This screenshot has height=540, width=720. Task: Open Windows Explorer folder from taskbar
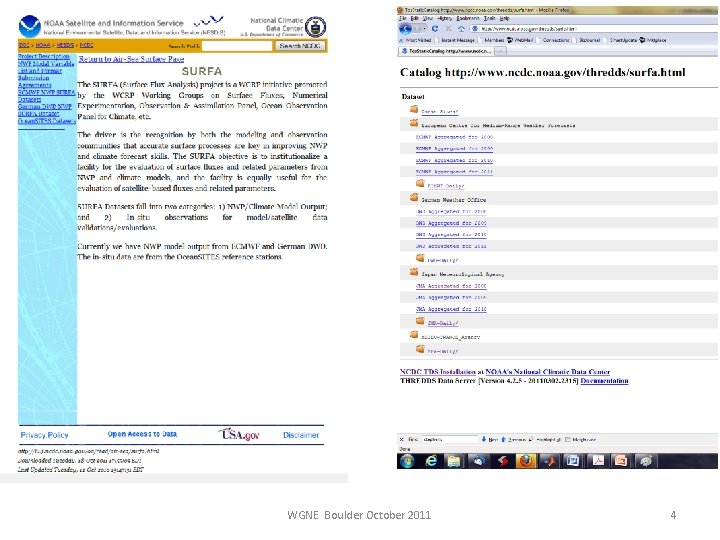tap(454, 461)
